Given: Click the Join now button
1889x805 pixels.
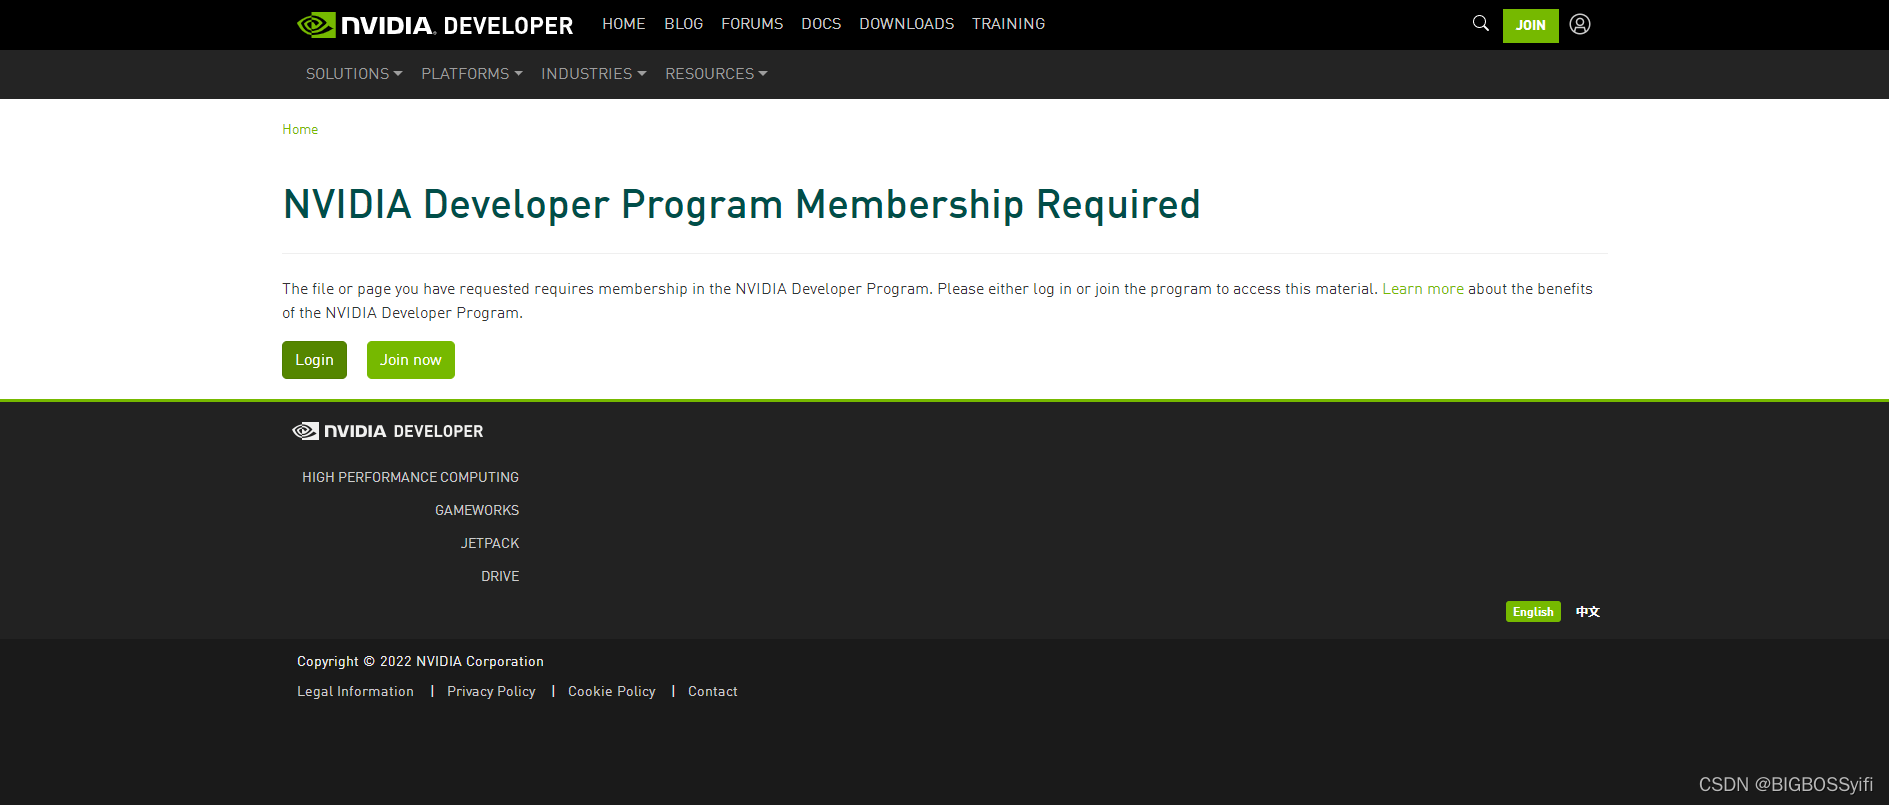Looking at the screenshot, I should [411, 360].
